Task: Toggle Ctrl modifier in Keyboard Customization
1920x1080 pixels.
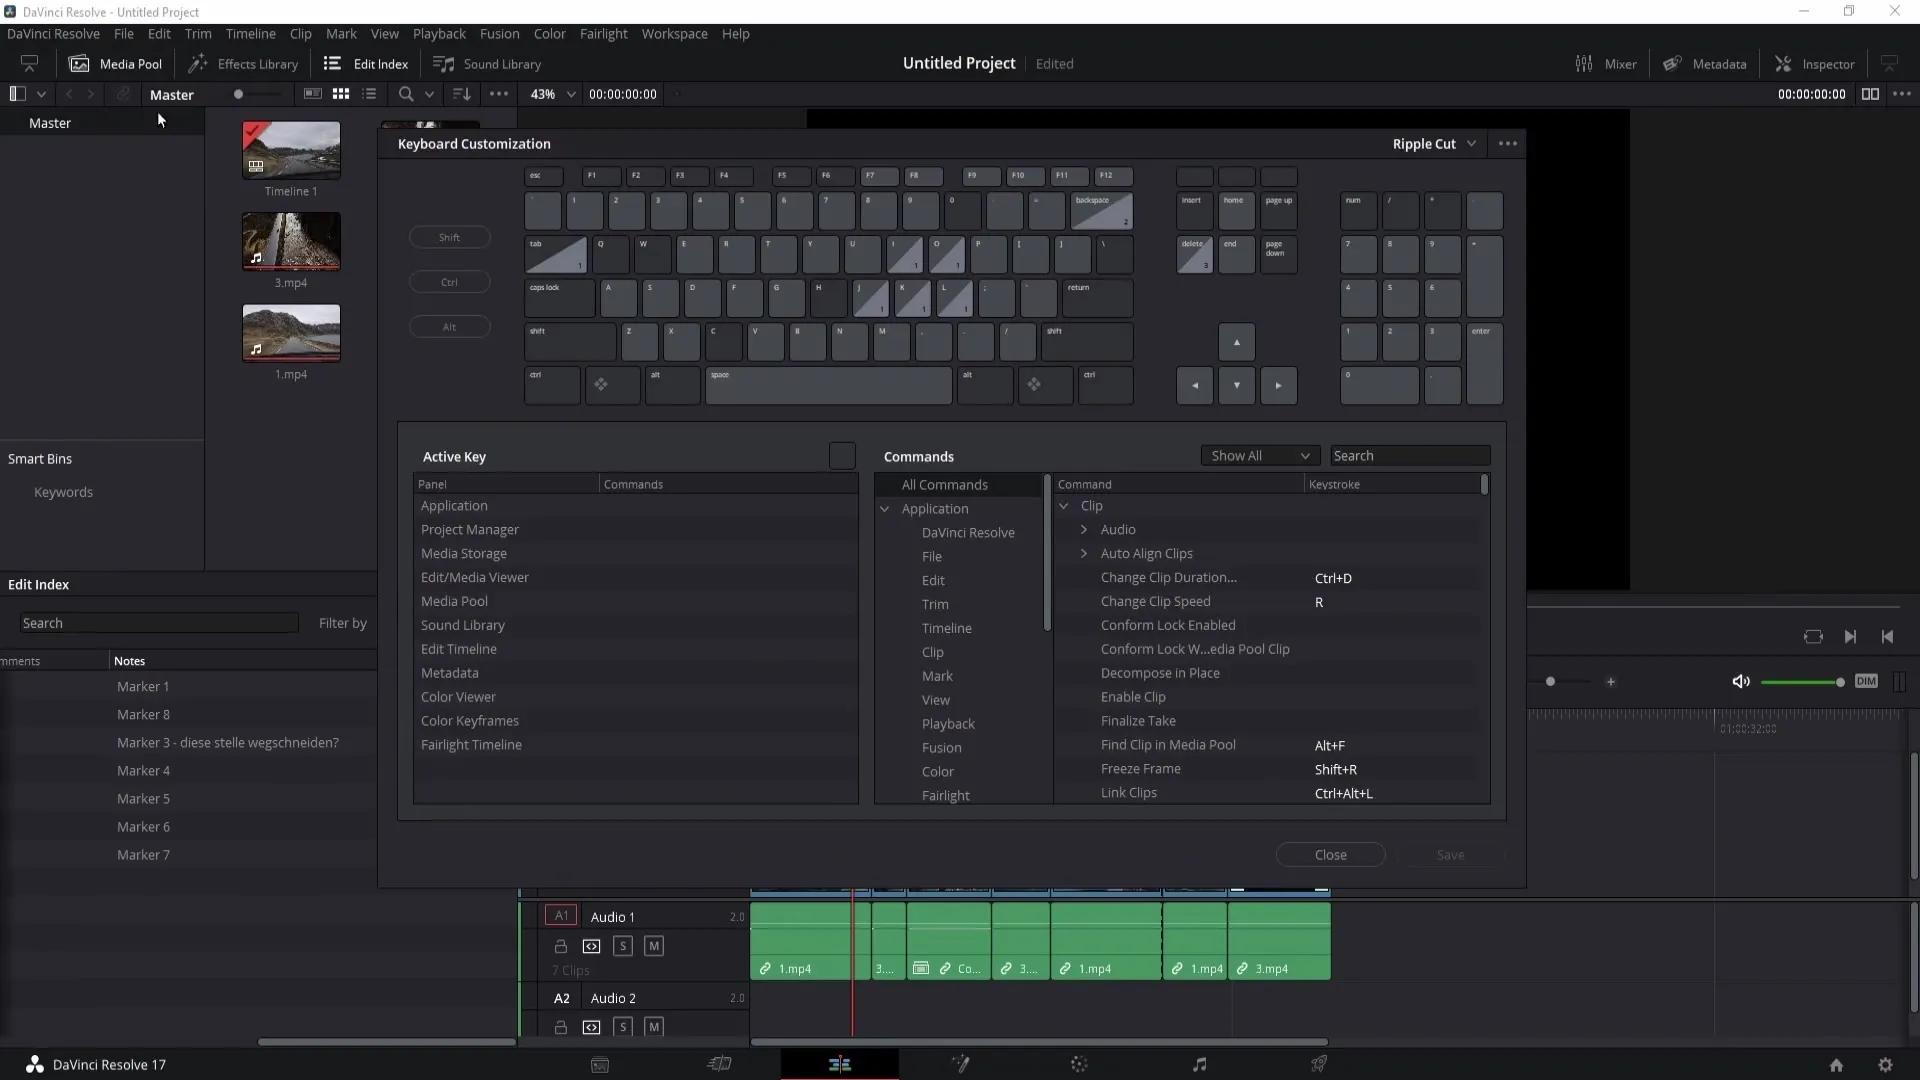Action: (450, 282)
